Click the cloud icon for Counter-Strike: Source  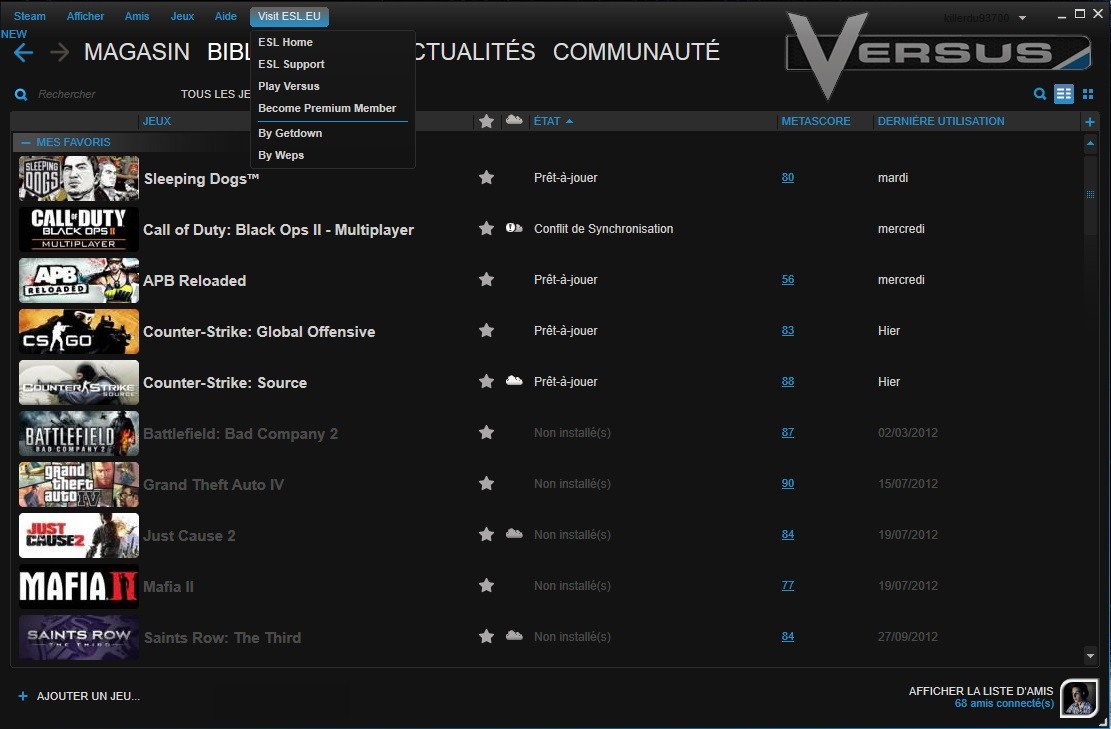point(514,380)
